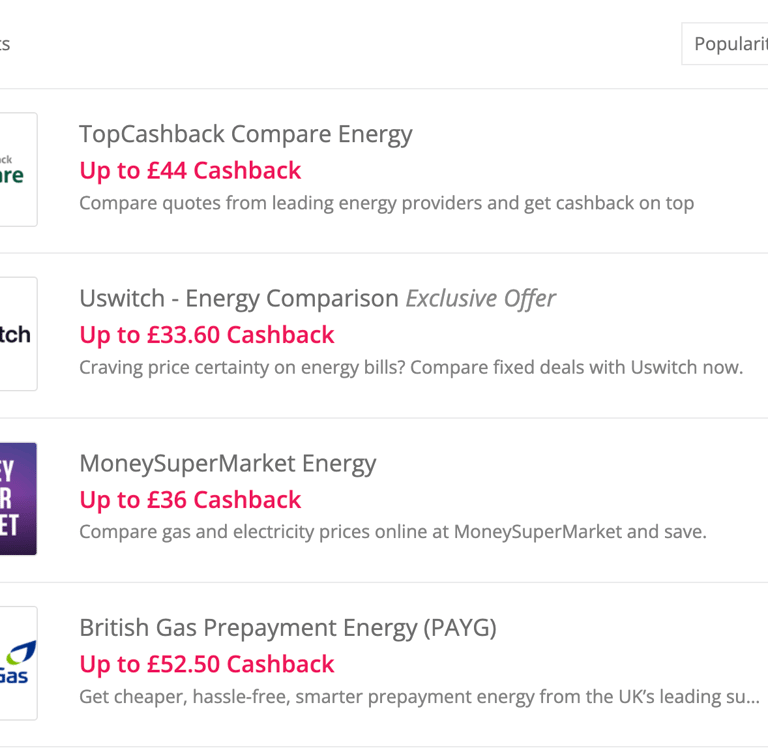Click the Exclusive Offer label on Uswitch
Screen dimensions: 768x750
pos(480,298)
